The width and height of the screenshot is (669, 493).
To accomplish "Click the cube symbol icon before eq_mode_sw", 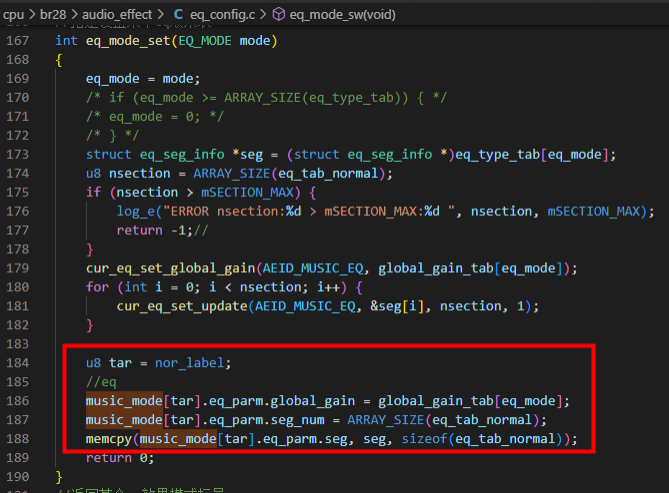I will [279, 15].
